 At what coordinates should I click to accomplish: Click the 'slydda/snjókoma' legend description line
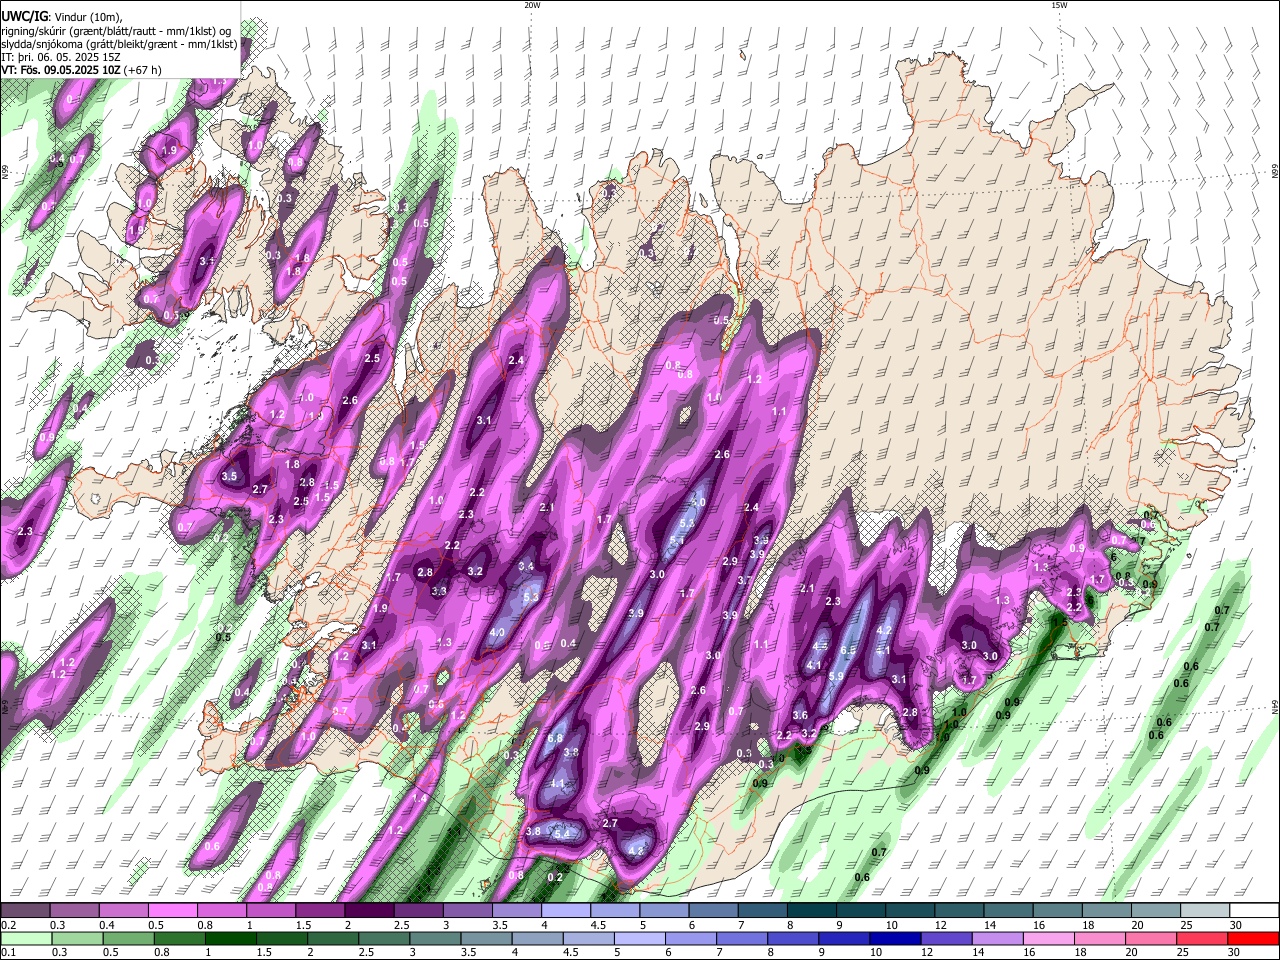(x=119, y=44)
